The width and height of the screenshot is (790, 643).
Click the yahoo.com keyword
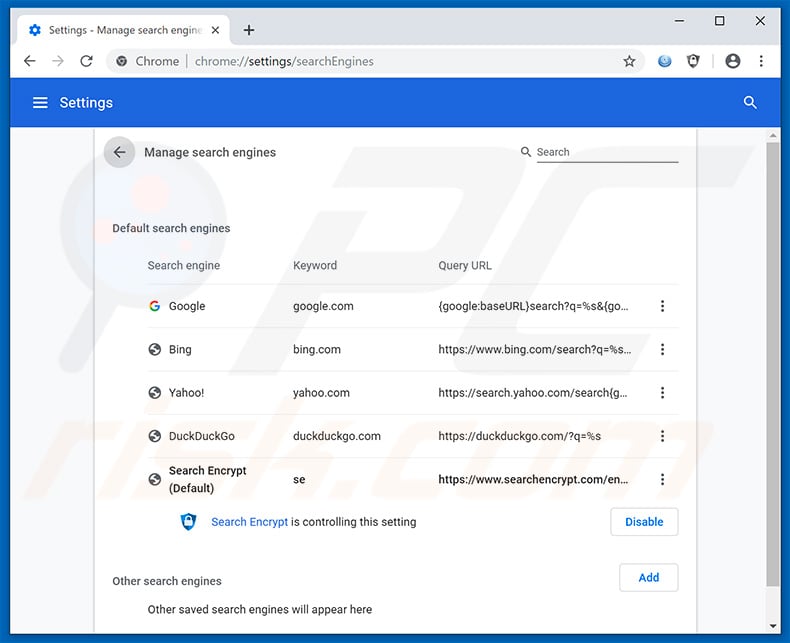pos(321,393)
